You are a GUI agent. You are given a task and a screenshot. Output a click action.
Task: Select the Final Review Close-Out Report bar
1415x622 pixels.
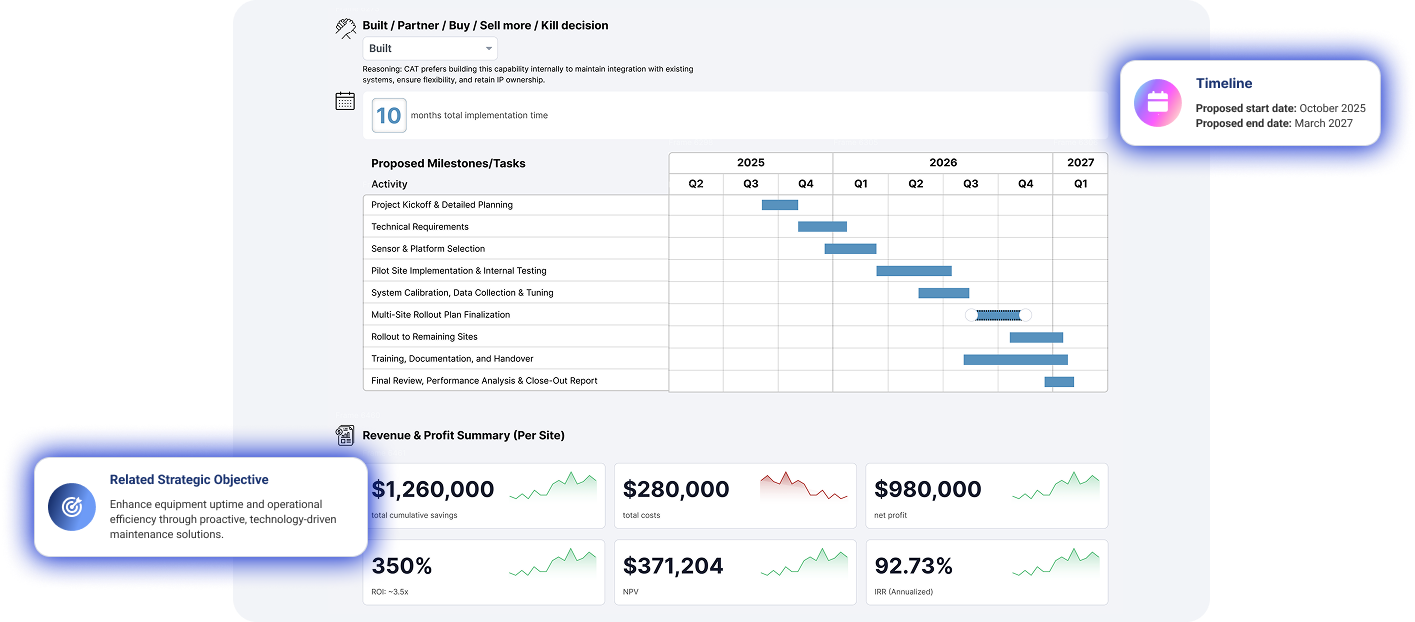pos(1059,381)
